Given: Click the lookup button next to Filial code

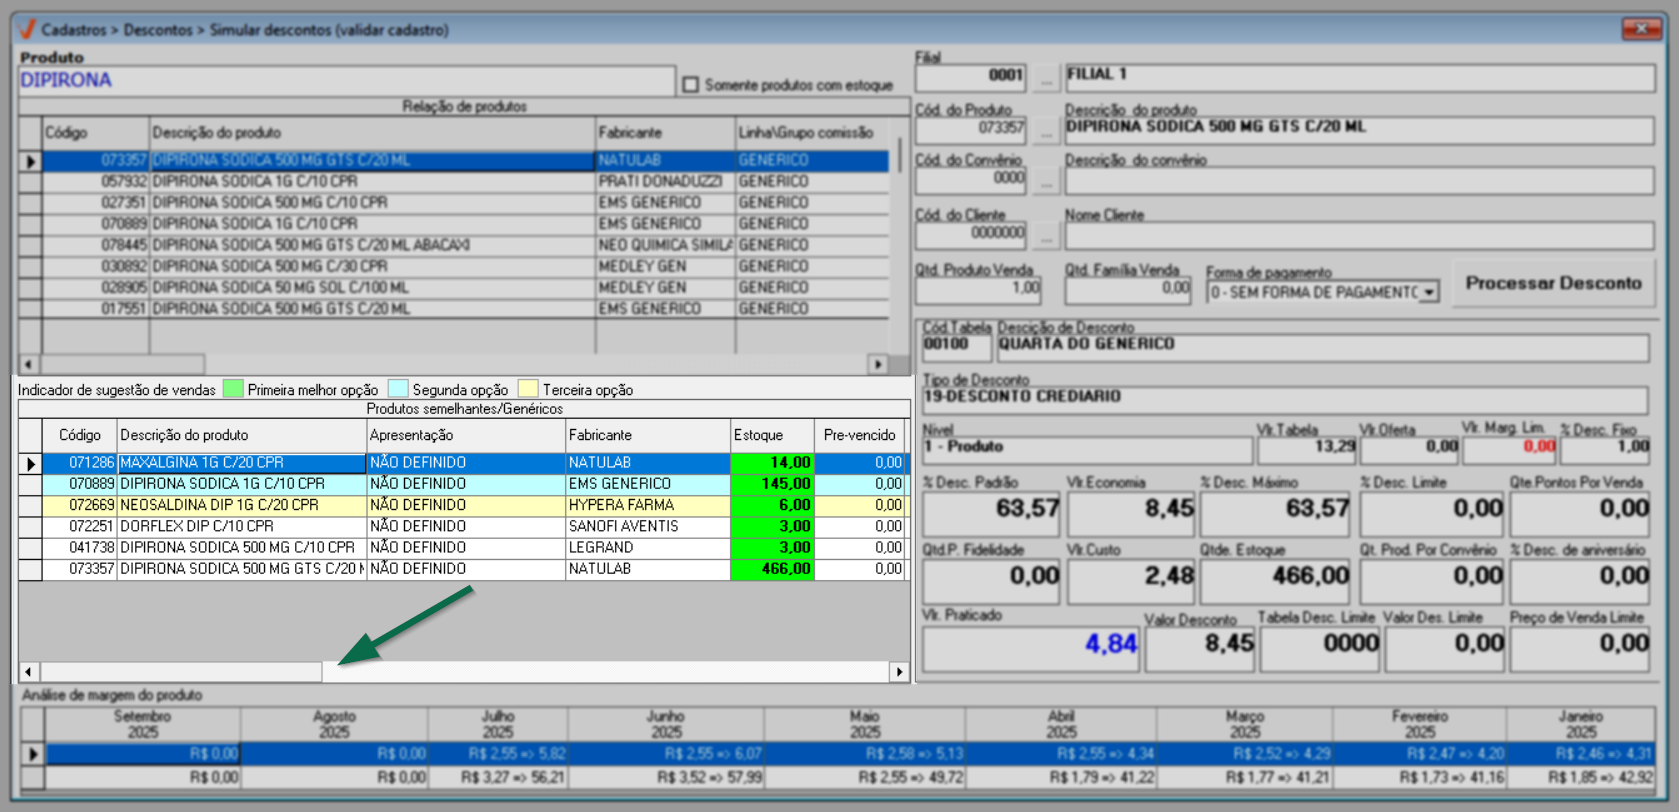Looking at the screenshot, I should (x=1045, y=77).
